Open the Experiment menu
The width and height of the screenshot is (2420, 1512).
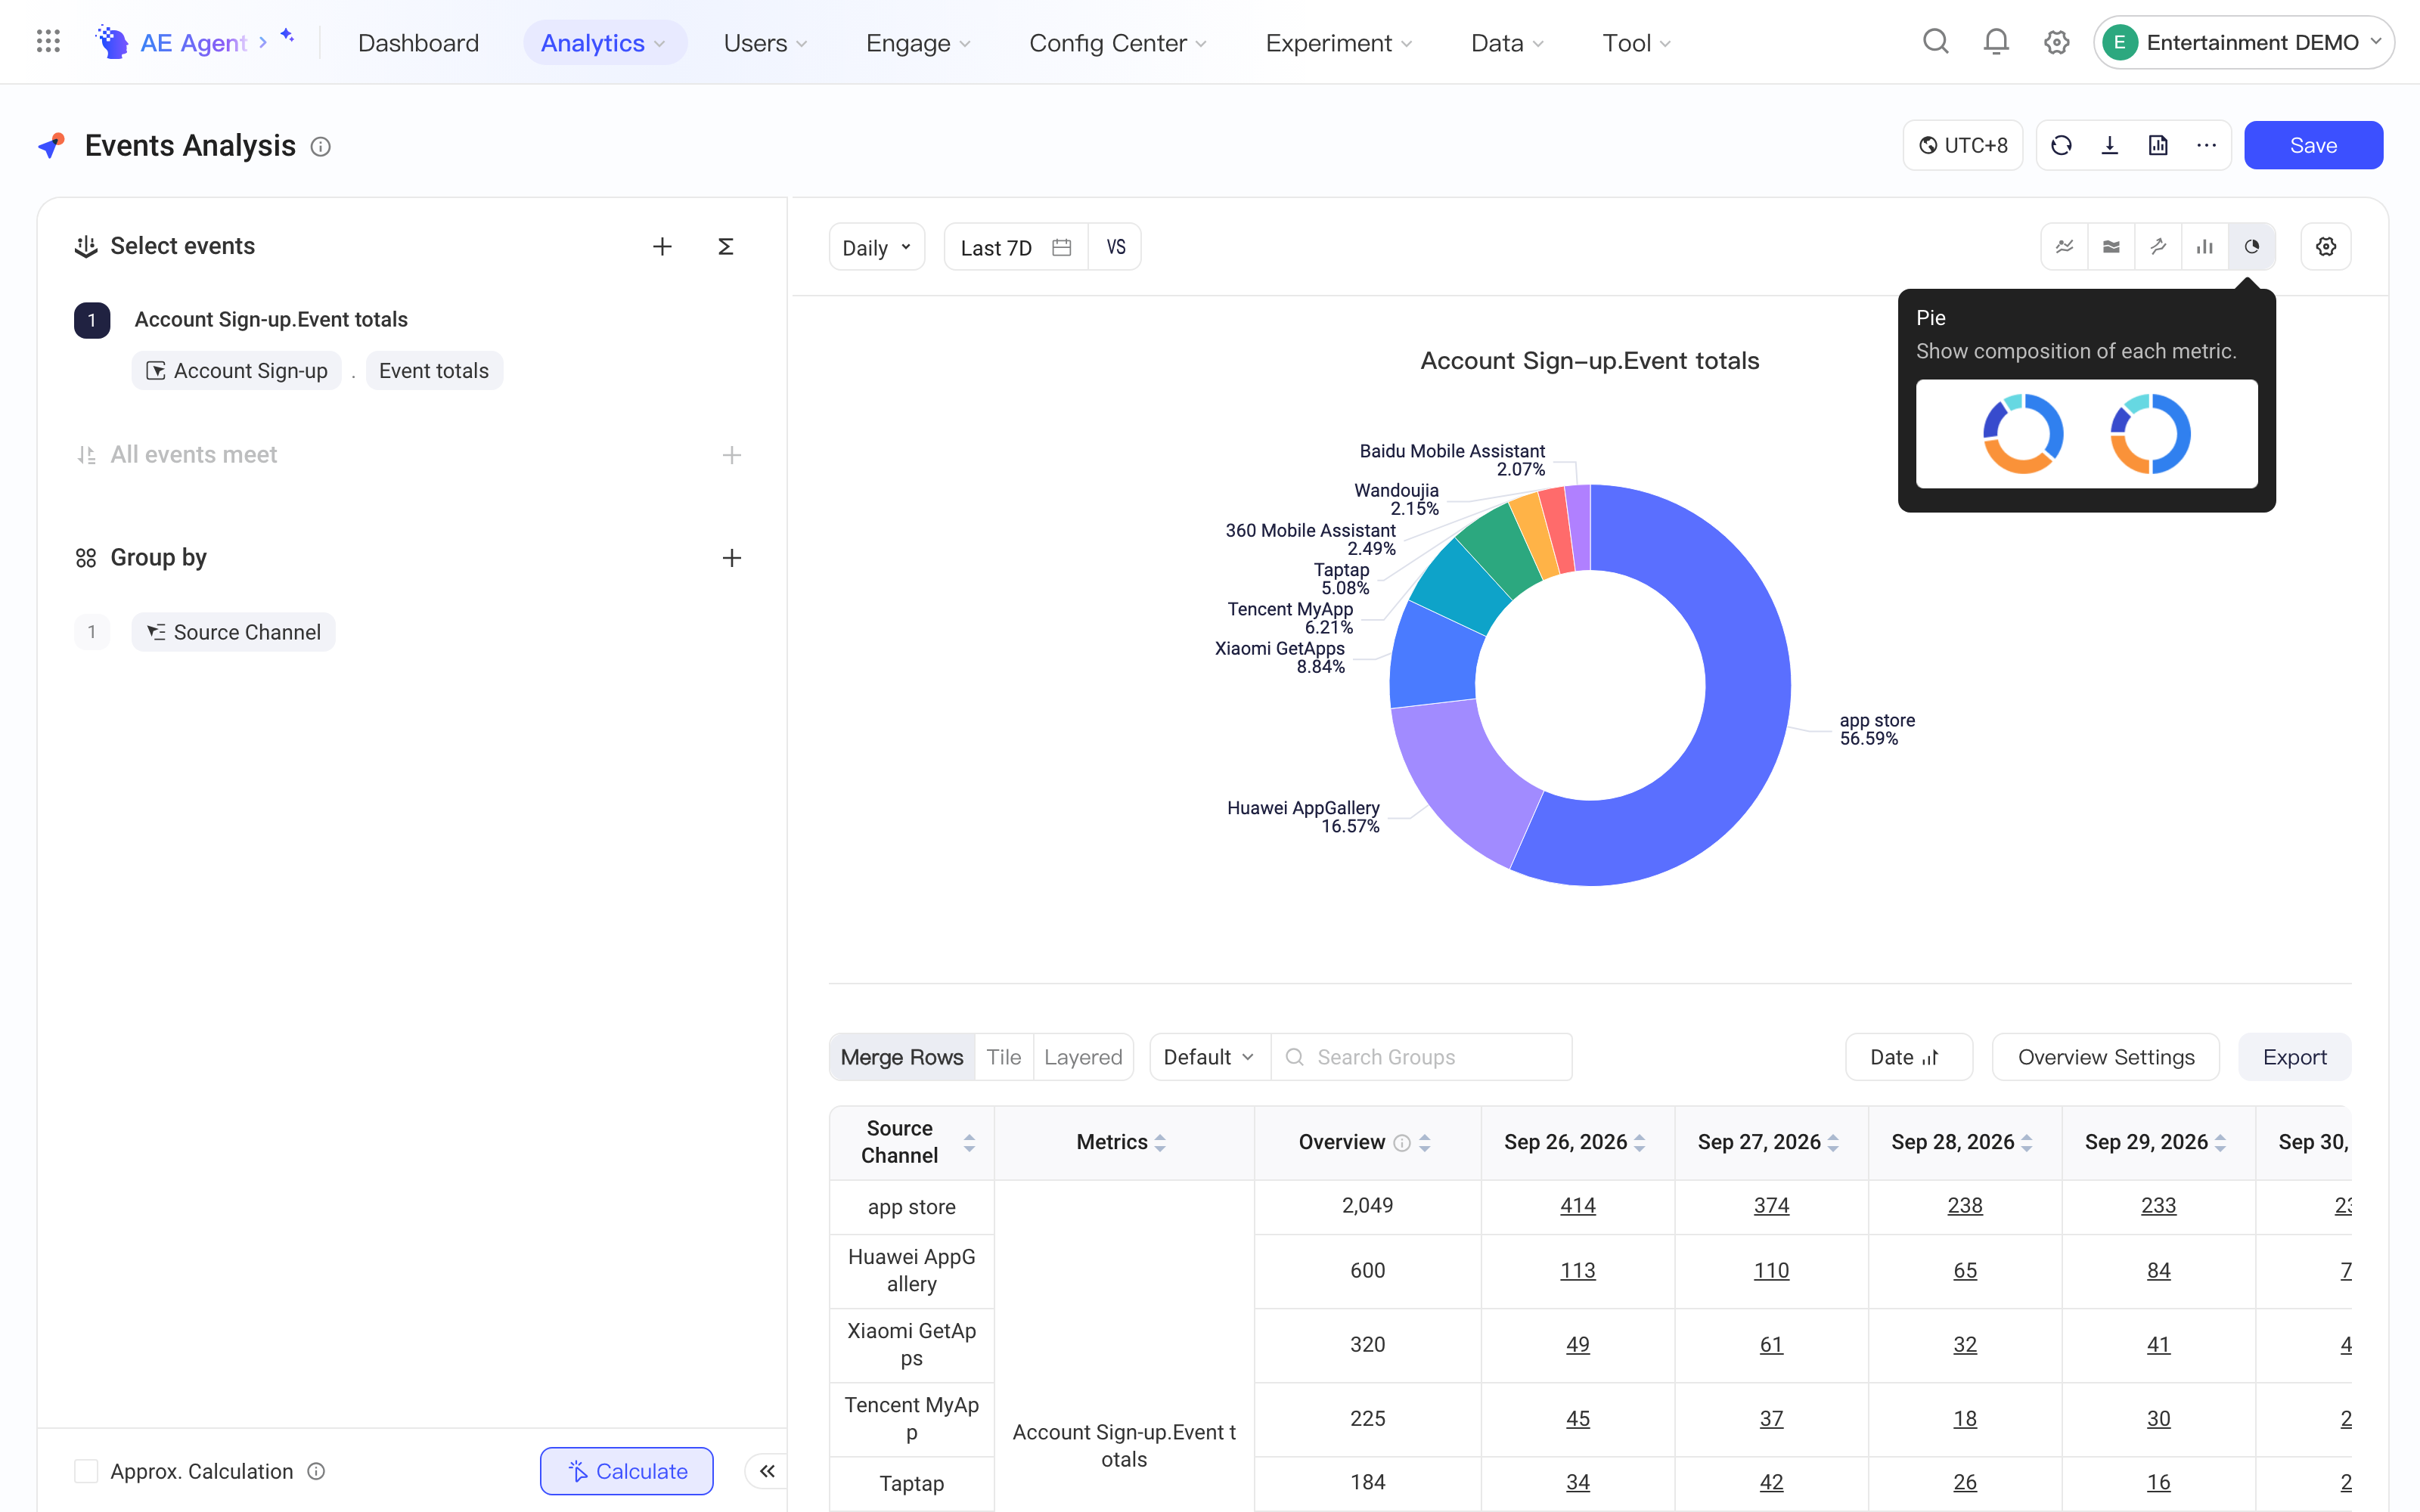(1339, 43)
